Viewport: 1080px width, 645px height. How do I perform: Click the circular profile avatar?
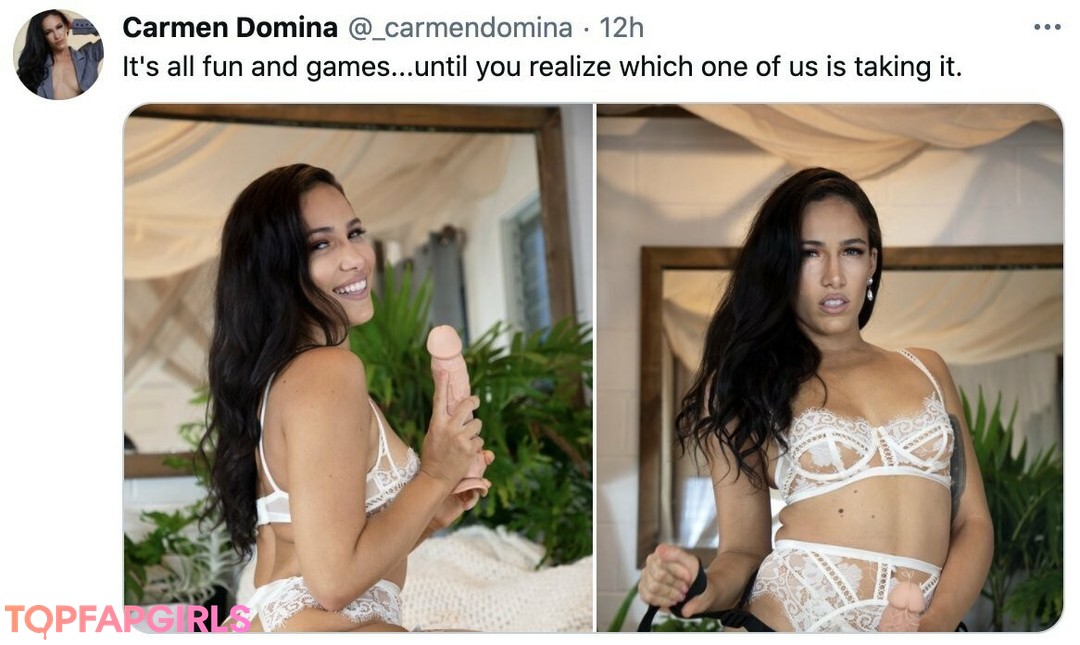coord(59,54)
